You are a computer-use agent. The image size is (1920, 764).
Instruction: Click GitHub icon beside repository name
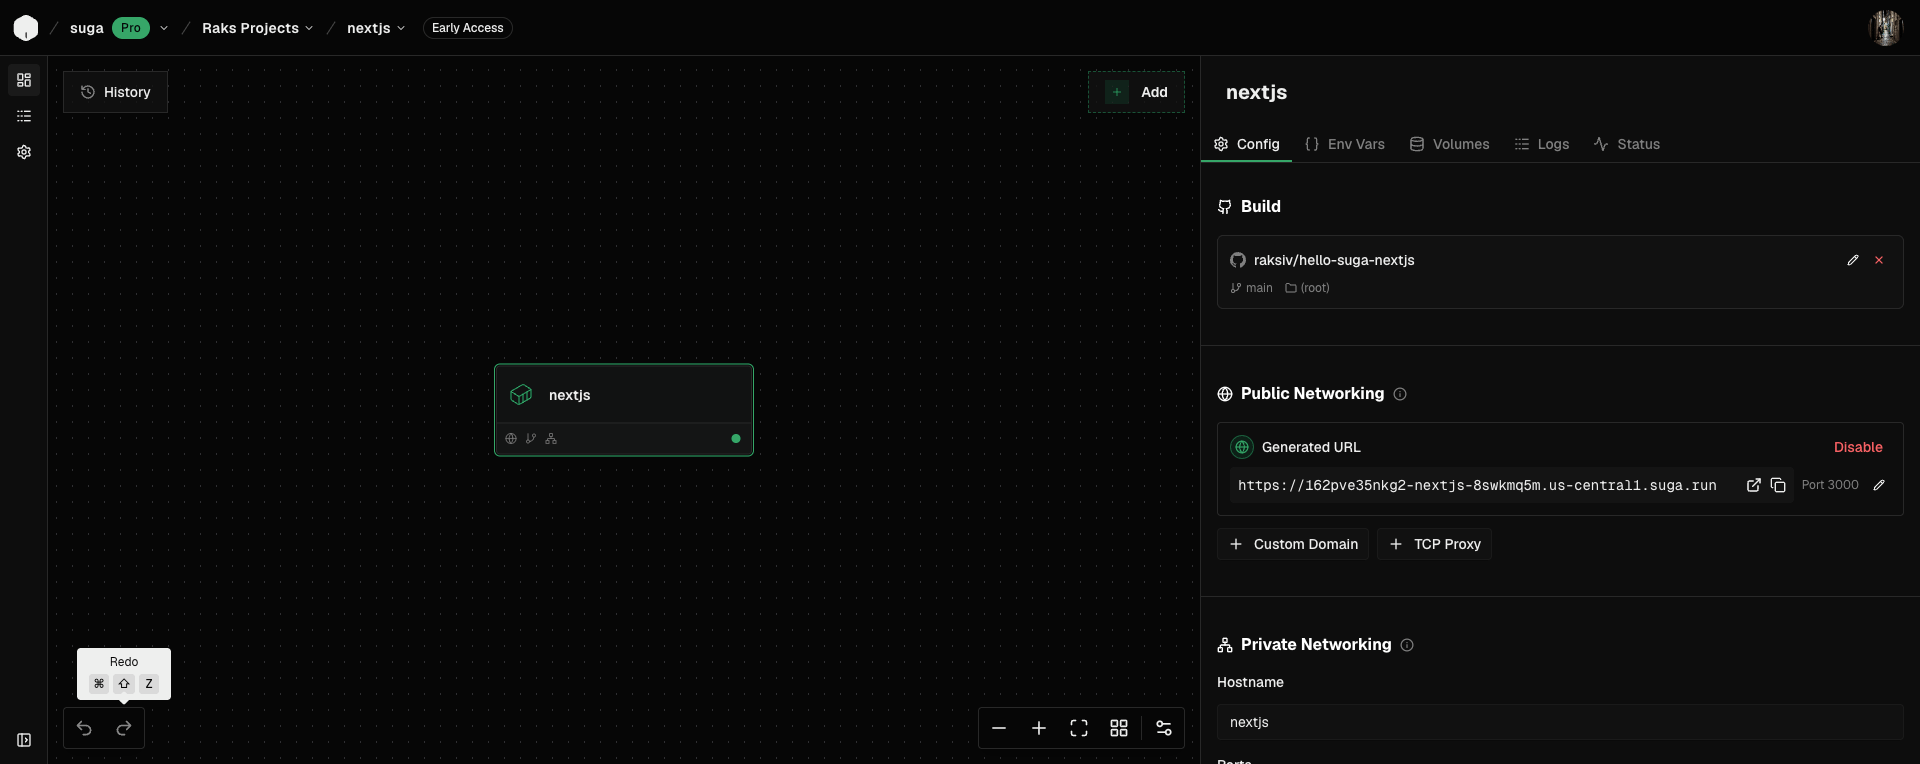pyautogui.click(x=1238, y=260)
